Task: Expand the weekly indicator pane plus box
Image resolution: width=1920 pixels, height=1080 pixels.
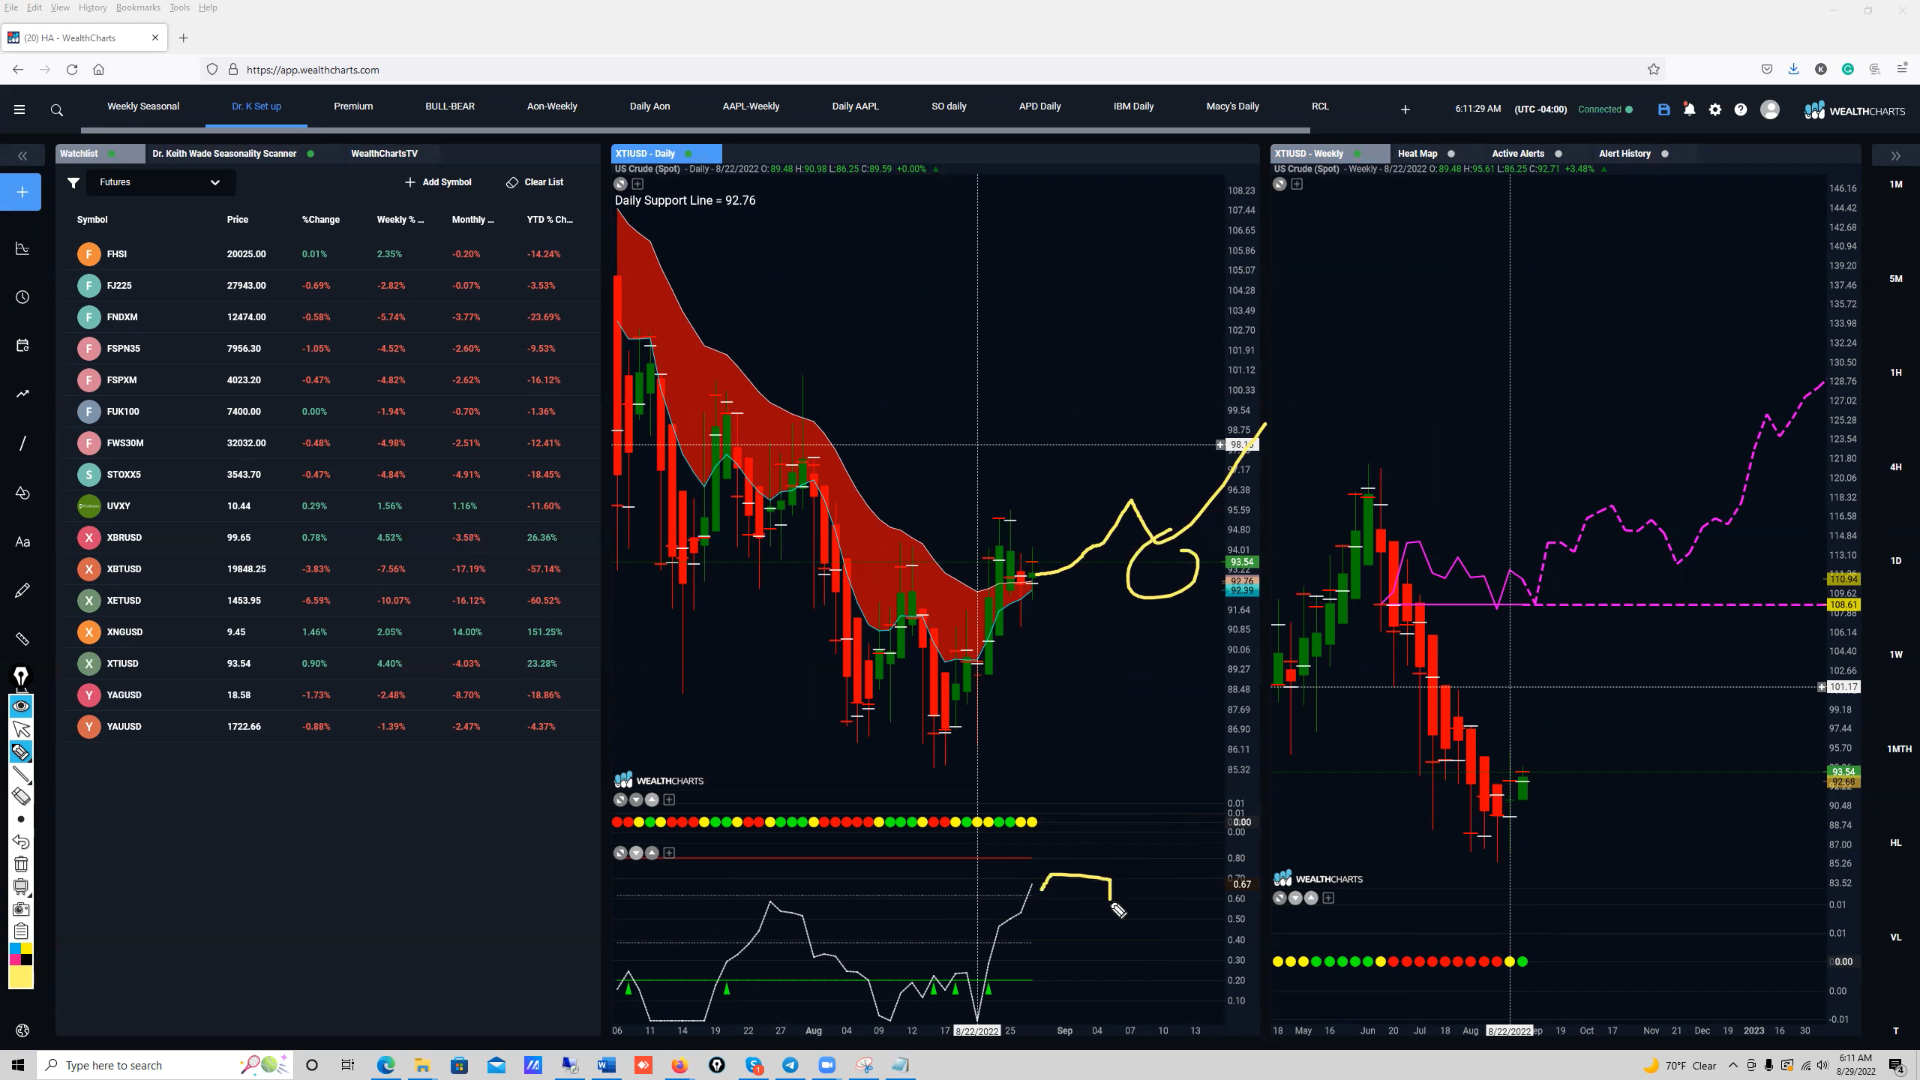Action: pos(1328,898)
